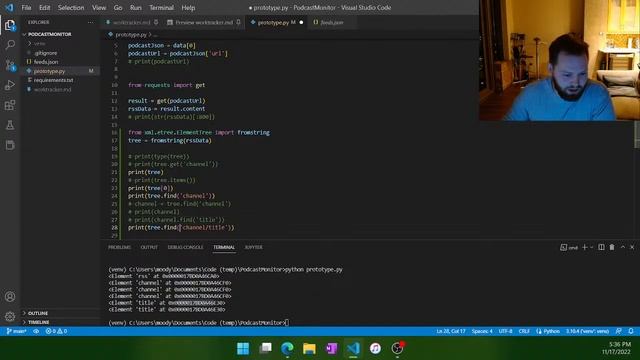This screenshot has height=360, width=640.
Task: Click the main branch indicator
Action: point(16,331)
